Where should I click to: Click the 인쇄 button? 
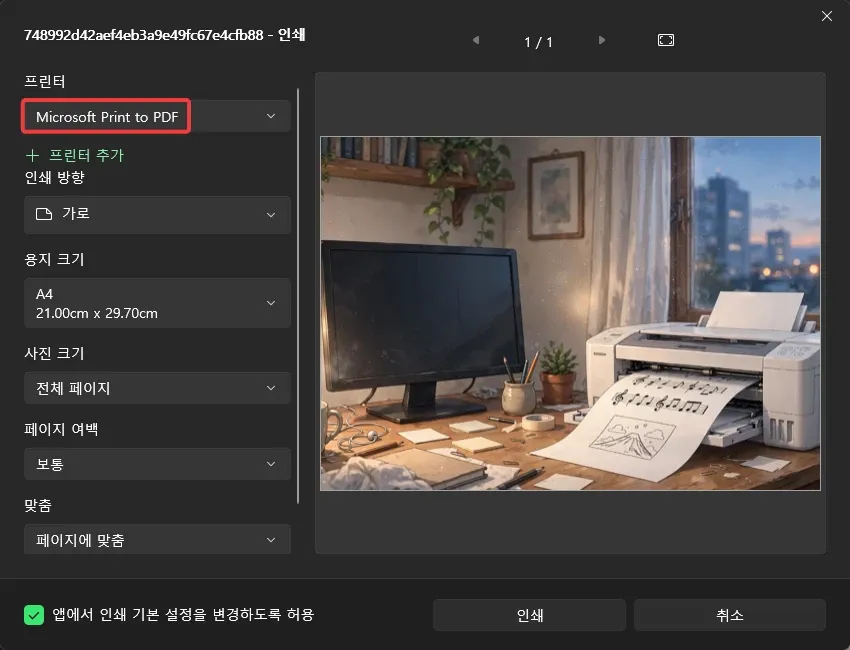coord(530,615)
